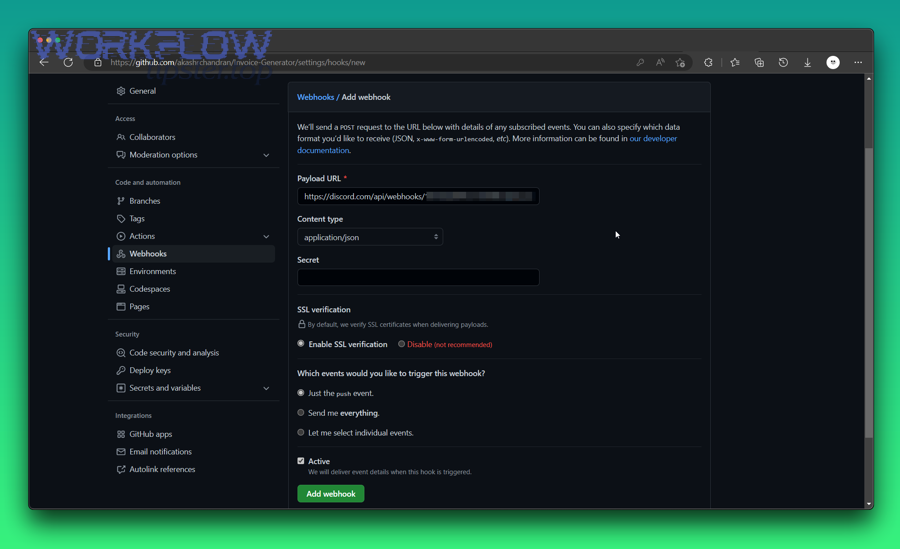Open the browser history icon

783,62
